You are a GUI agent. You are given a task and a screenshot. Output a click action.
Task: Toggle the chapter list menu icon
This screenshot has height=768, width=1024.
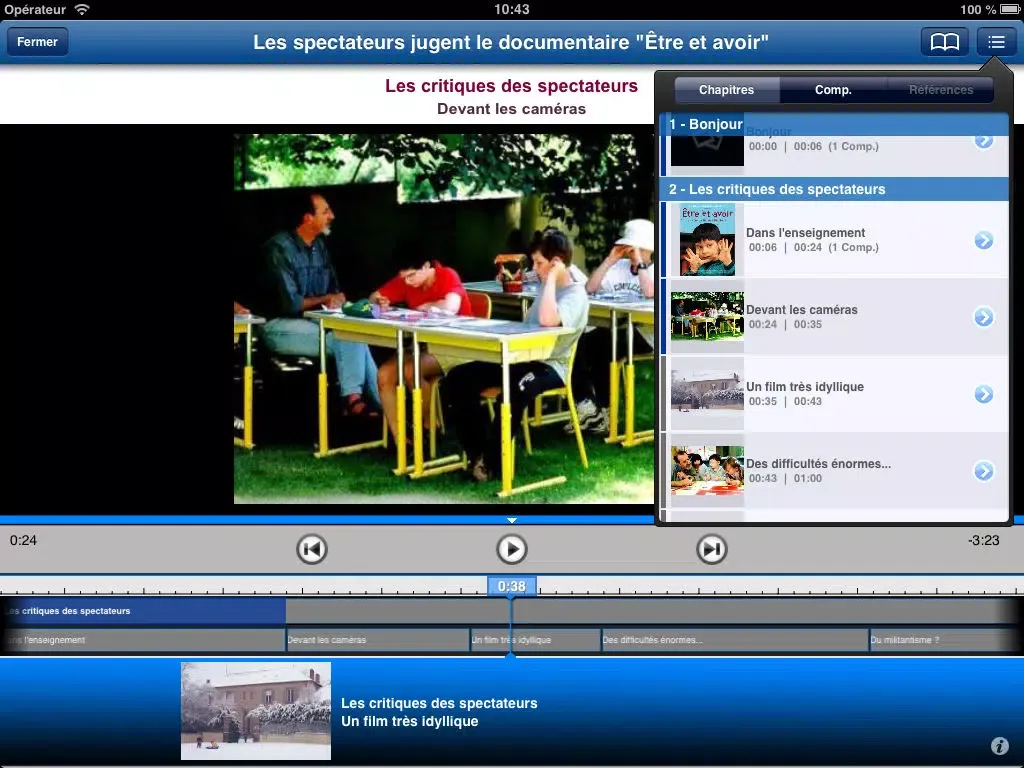[x=996, y=42]
